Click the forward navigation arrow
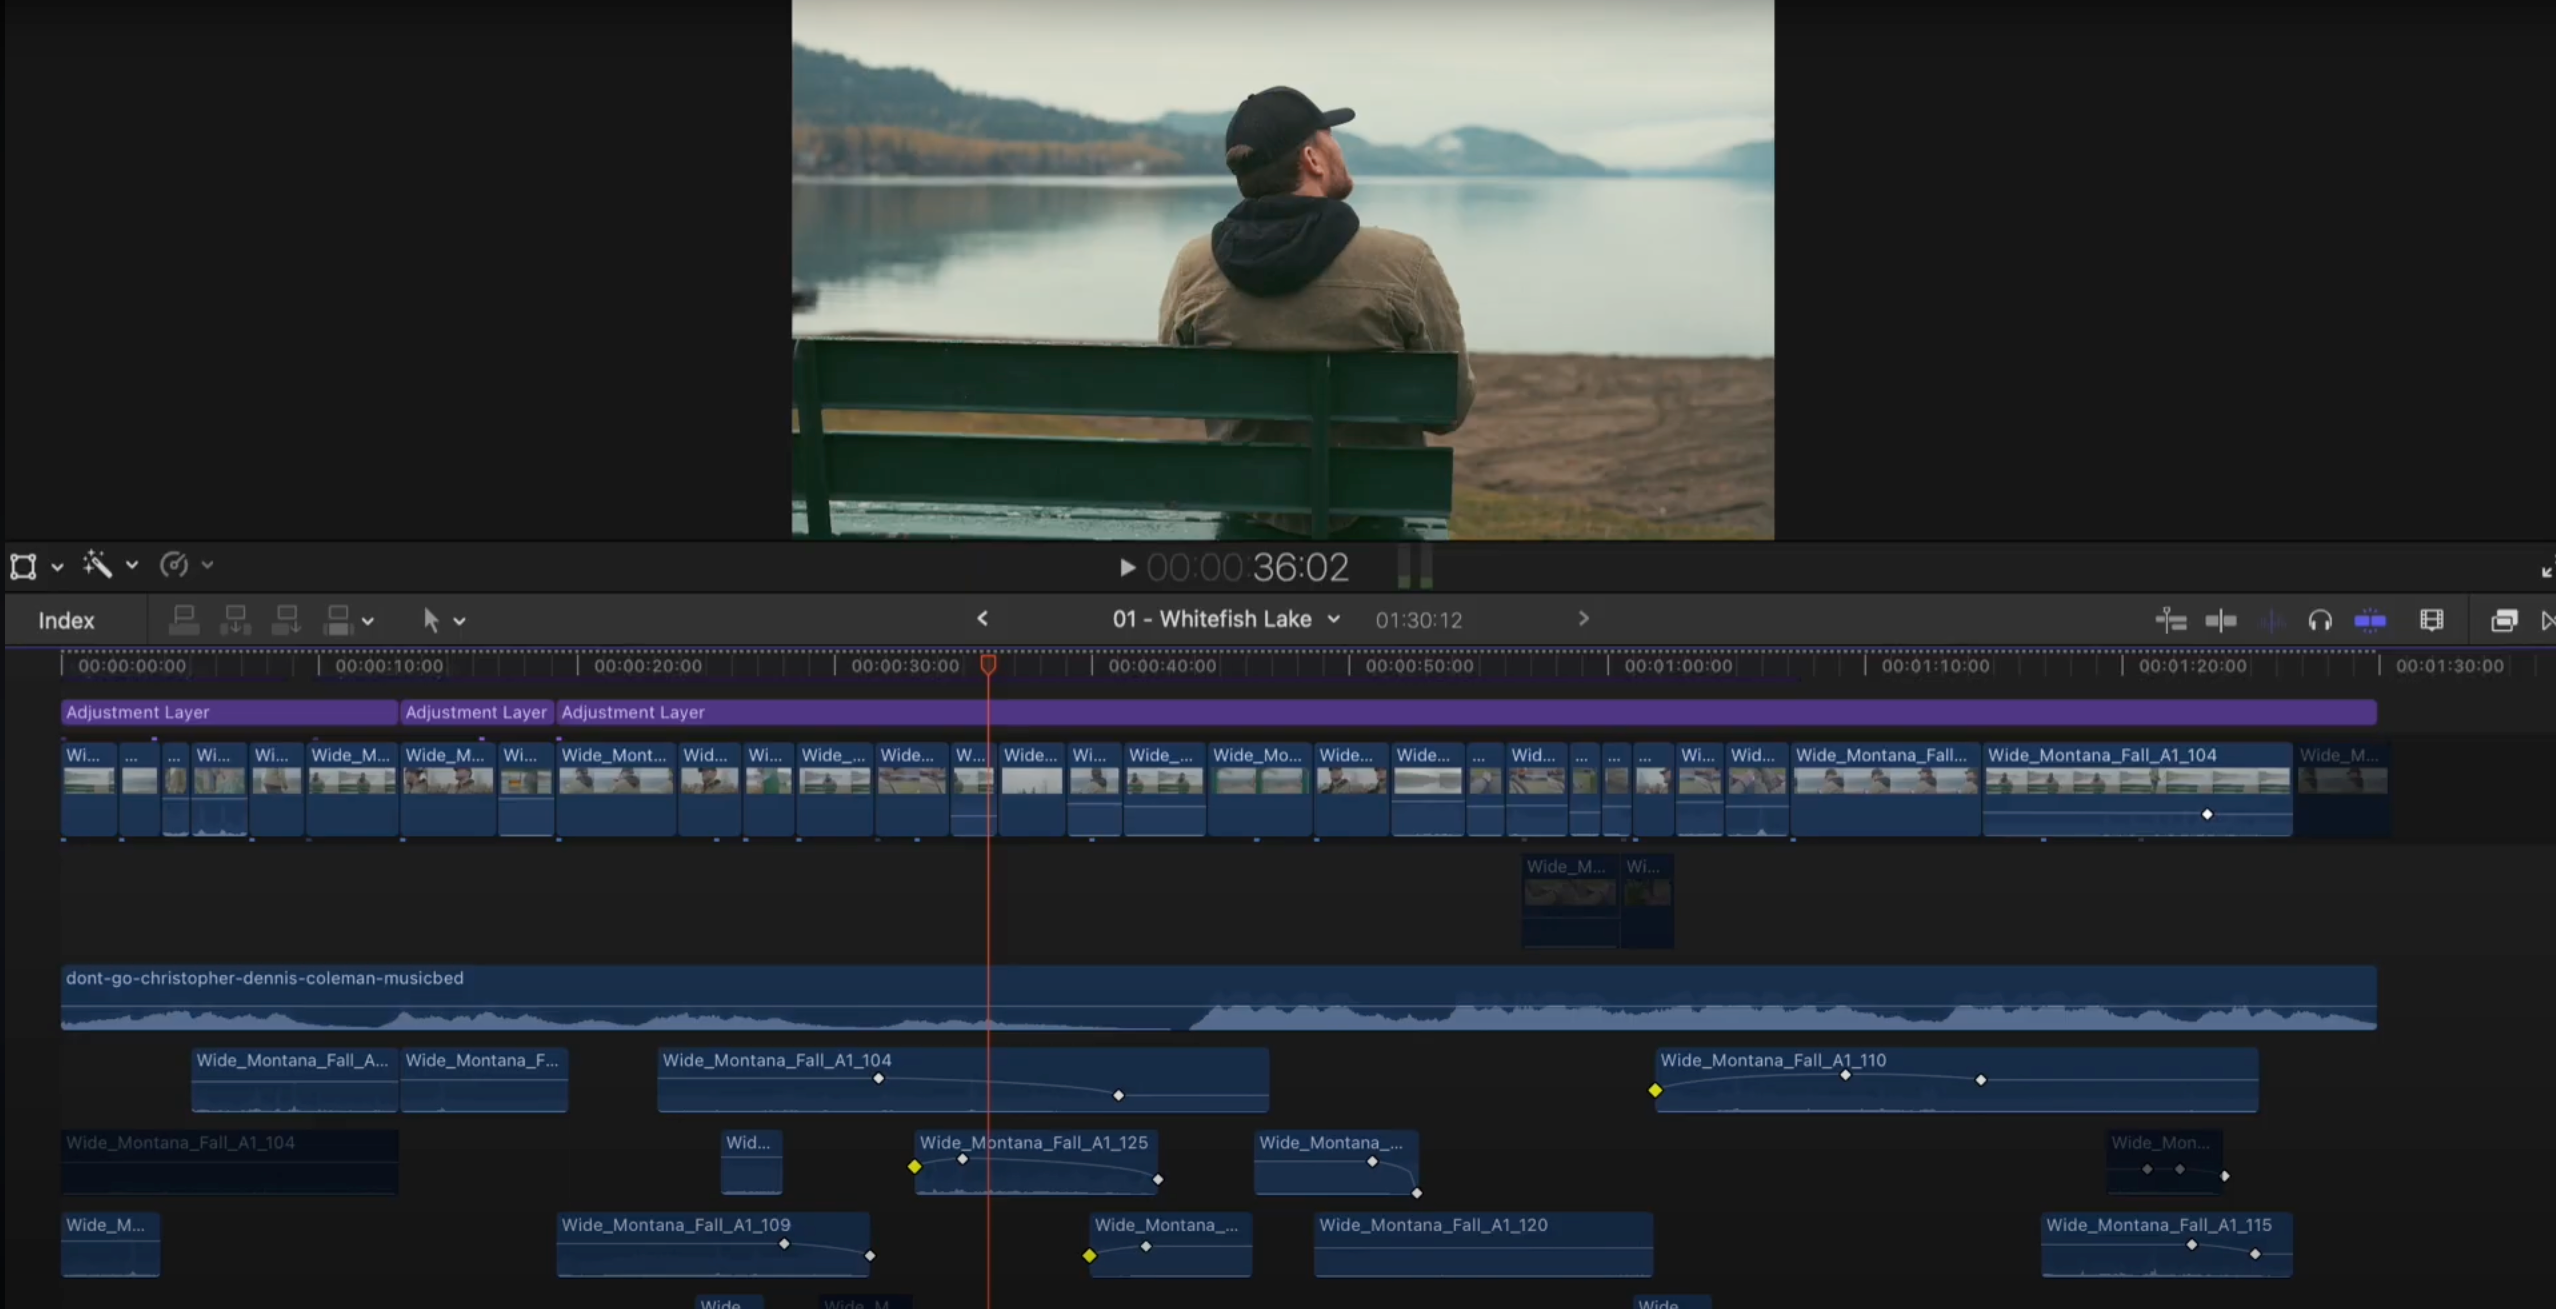Image resolution: width=2556 pixels, height=1309 pixels. click(x=1583, y=618)
